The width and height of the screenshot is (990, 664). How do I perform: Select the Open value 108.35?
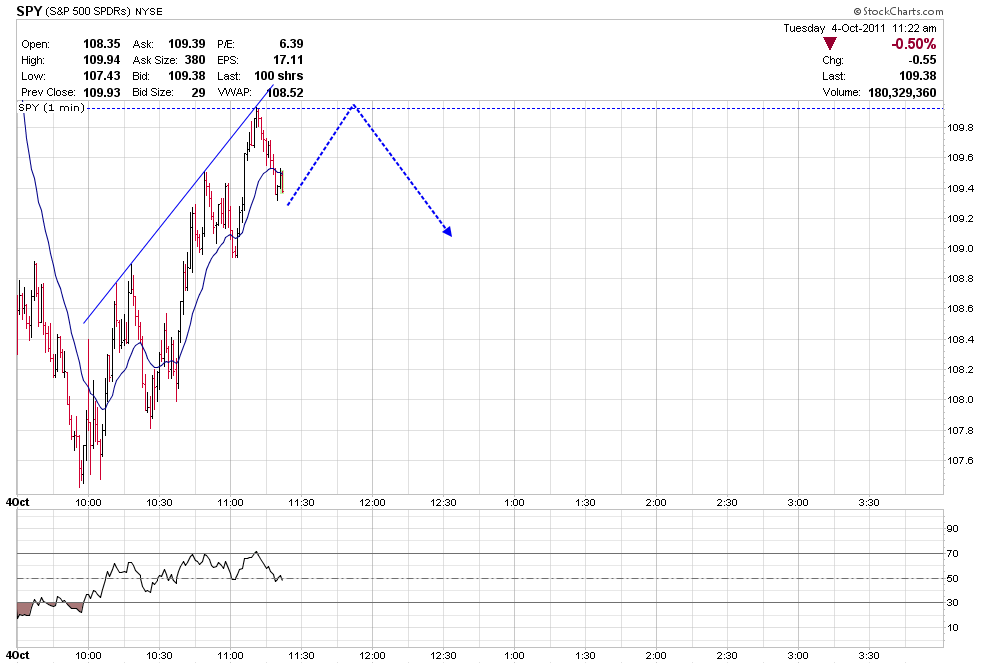102,44
